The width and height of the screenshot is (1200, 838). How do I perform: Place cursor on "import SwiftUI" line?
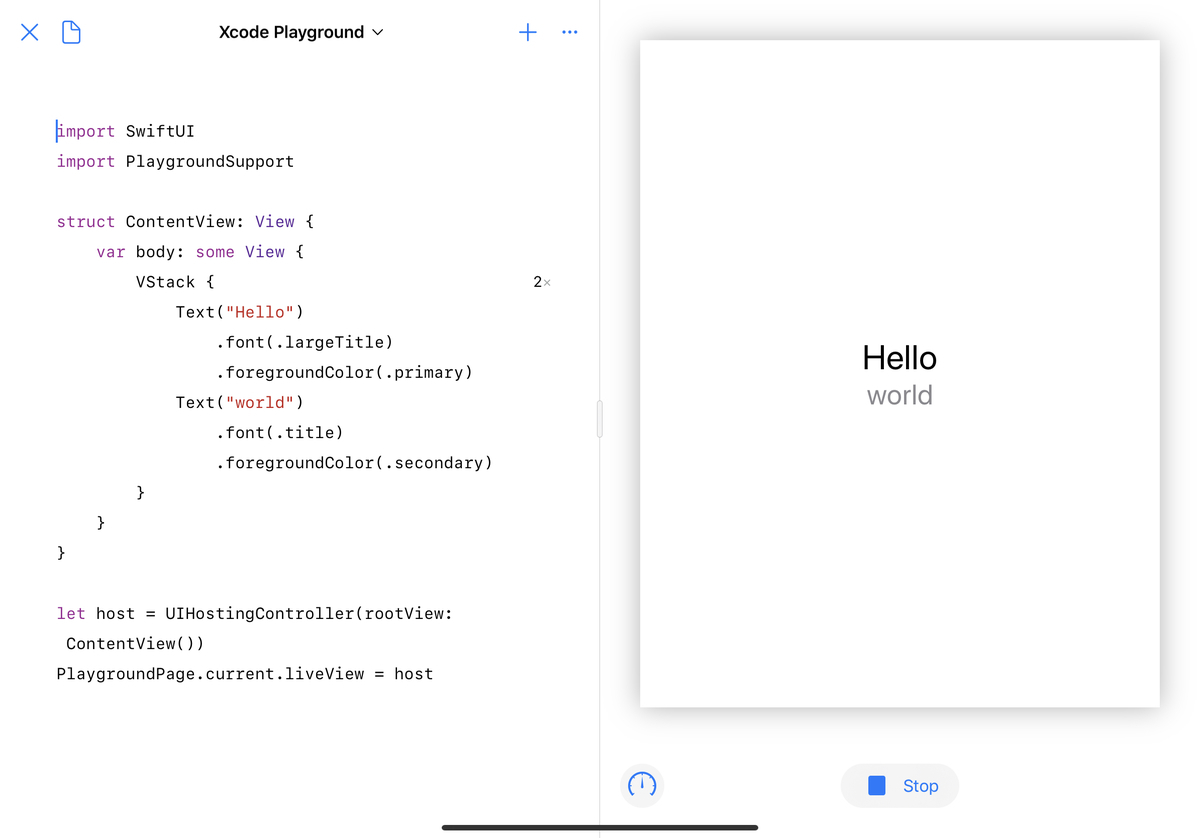[125, 131]
